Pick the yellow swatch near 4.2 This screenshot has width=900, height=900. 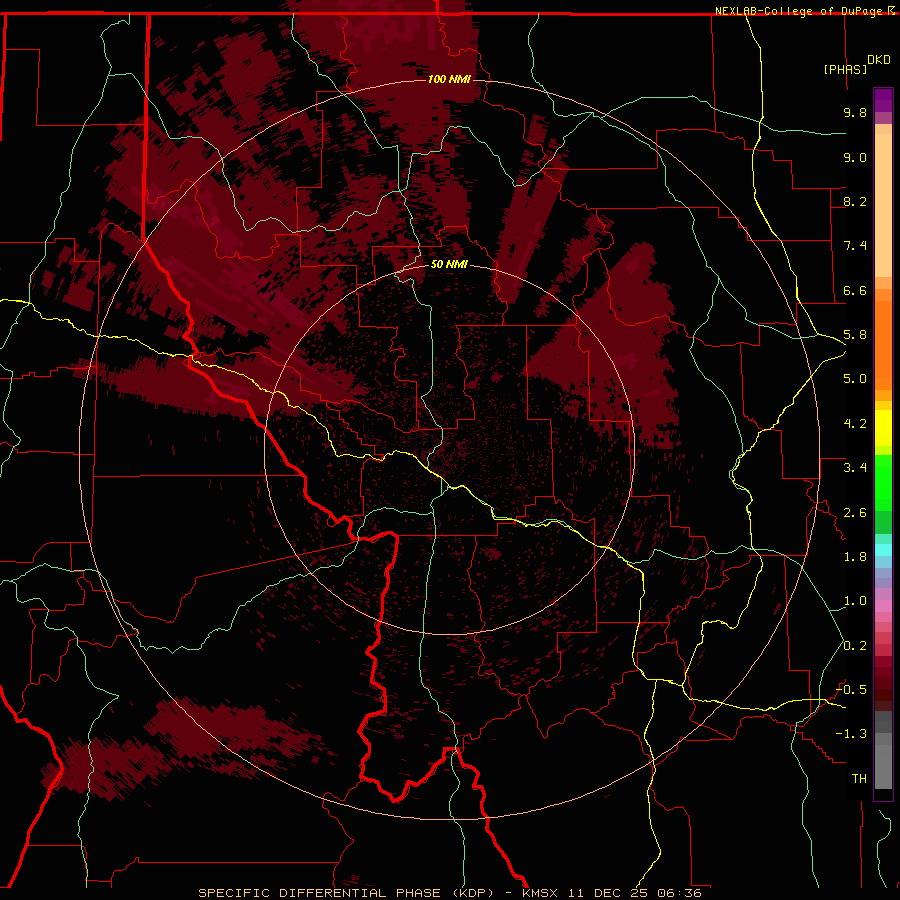coord(883,428)
